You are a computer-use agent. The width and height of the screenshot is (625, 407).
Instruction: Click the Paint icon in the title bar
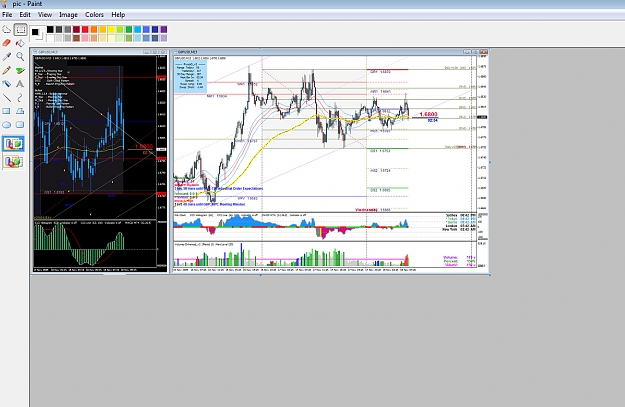pos(4,4)
